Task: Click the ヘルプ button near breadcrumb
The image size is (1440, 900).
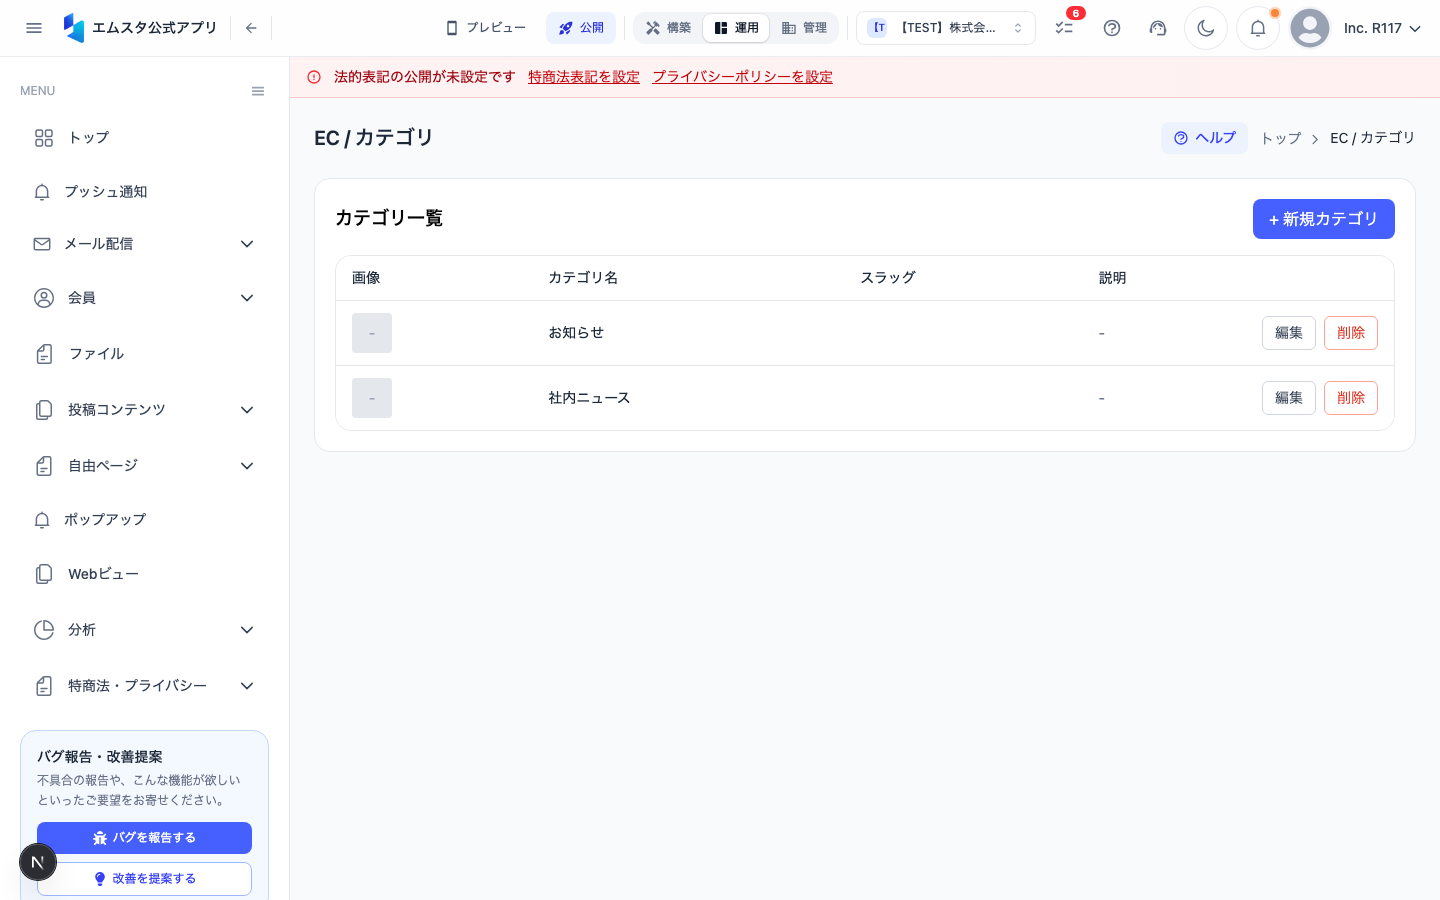Action: click(x=1204, y=138)
